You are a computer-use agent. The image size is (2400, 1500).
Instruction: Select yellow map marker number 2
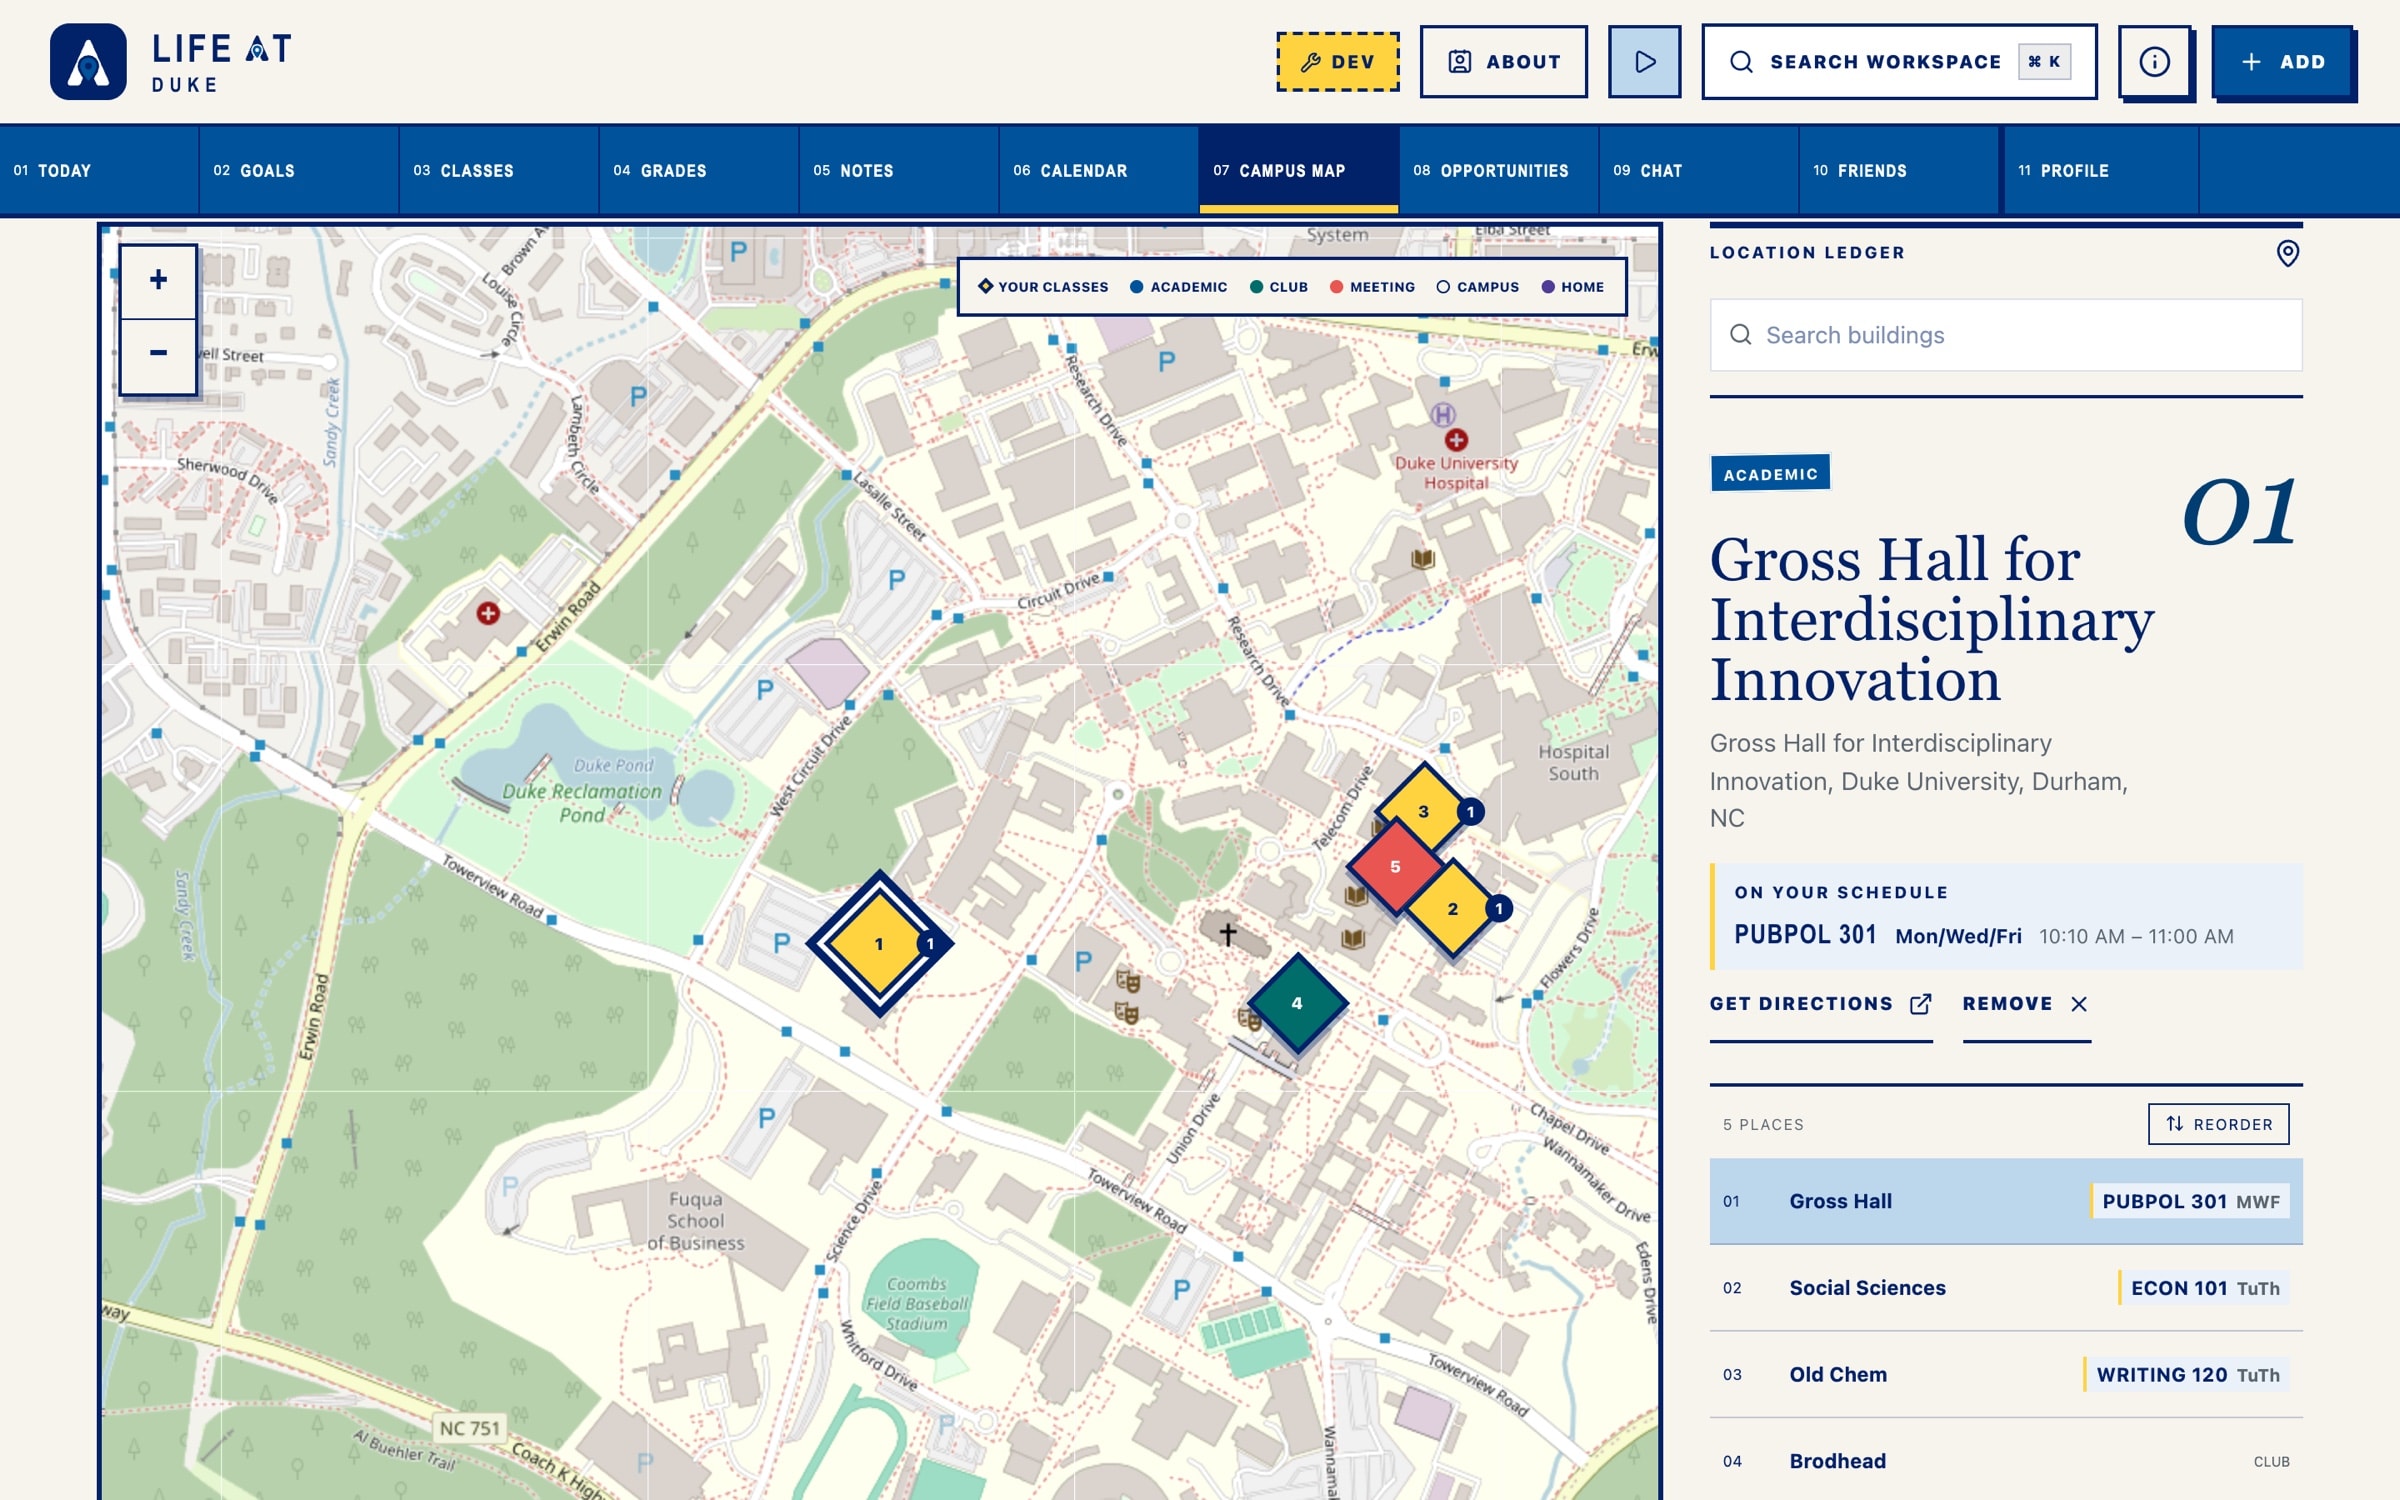[1453, 908]
